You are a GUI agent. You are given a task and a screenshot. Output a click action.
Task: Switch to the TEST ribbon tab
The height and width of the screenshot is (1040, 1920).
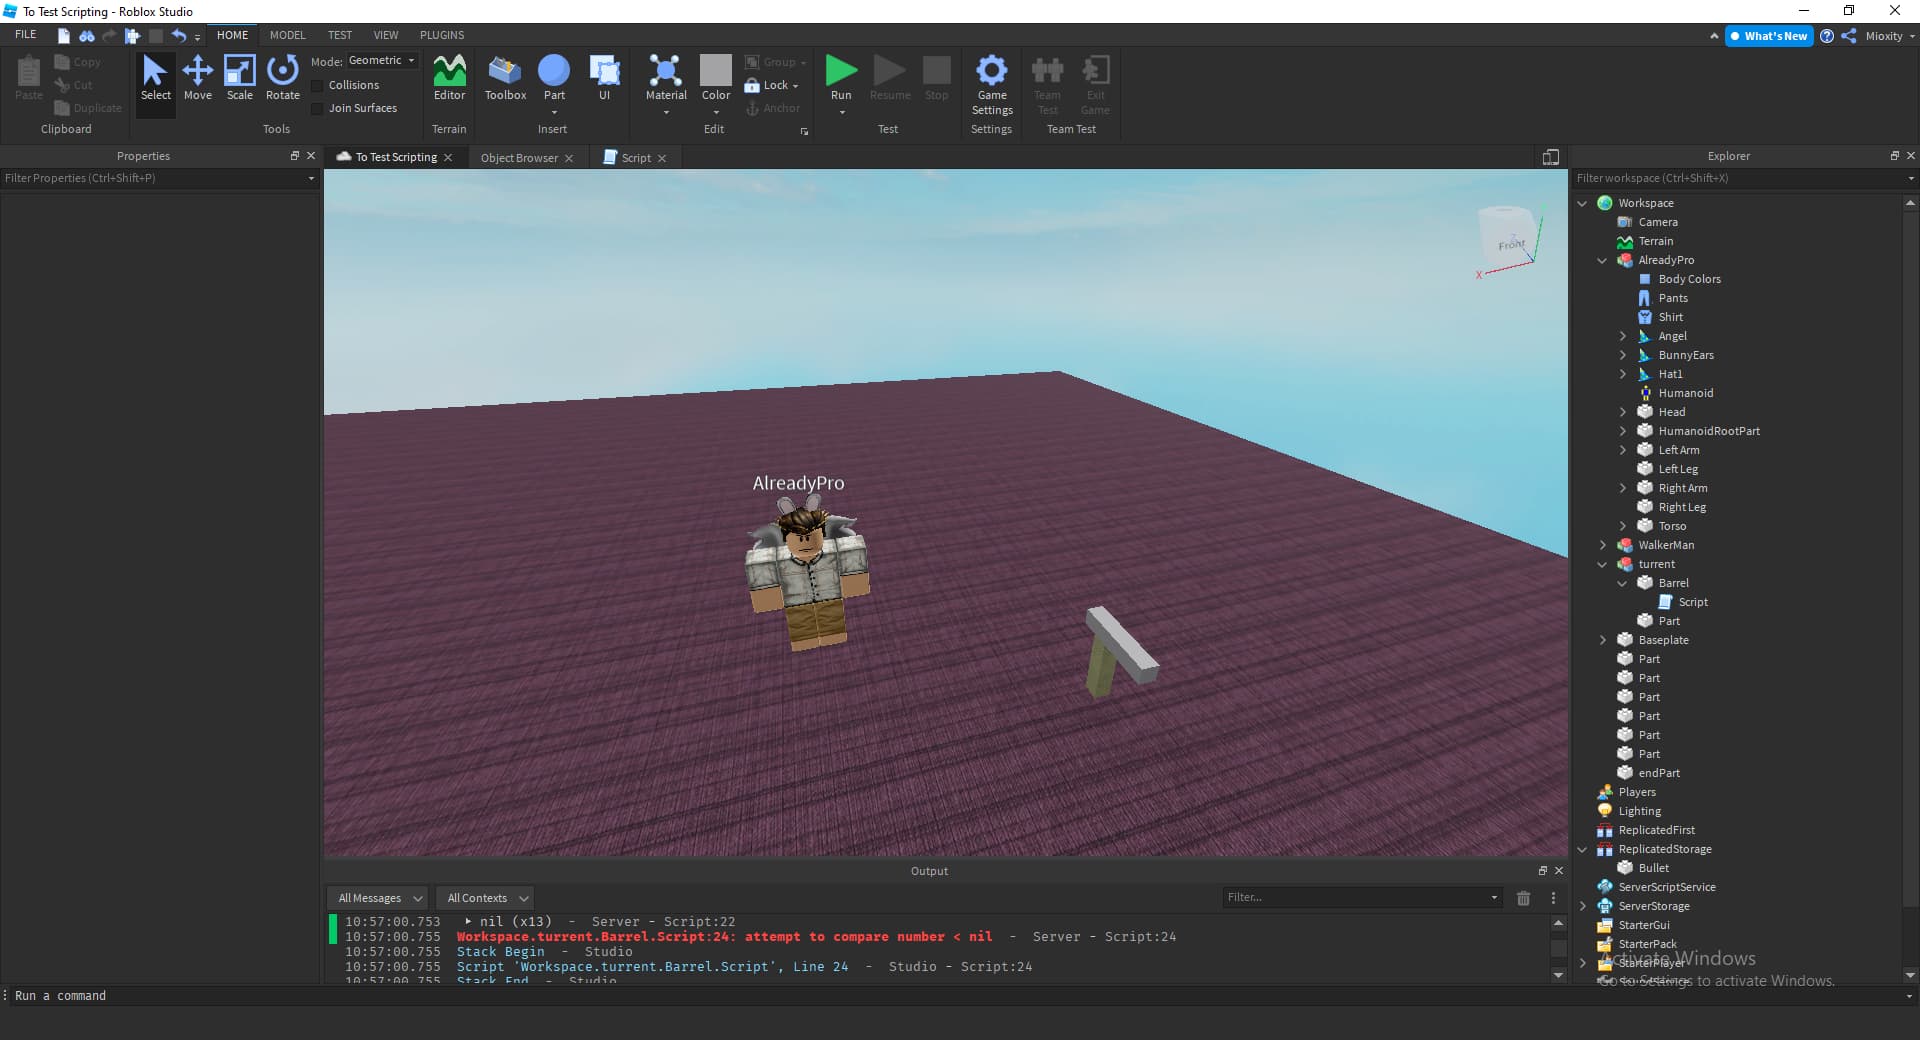[x=340, y=35]
